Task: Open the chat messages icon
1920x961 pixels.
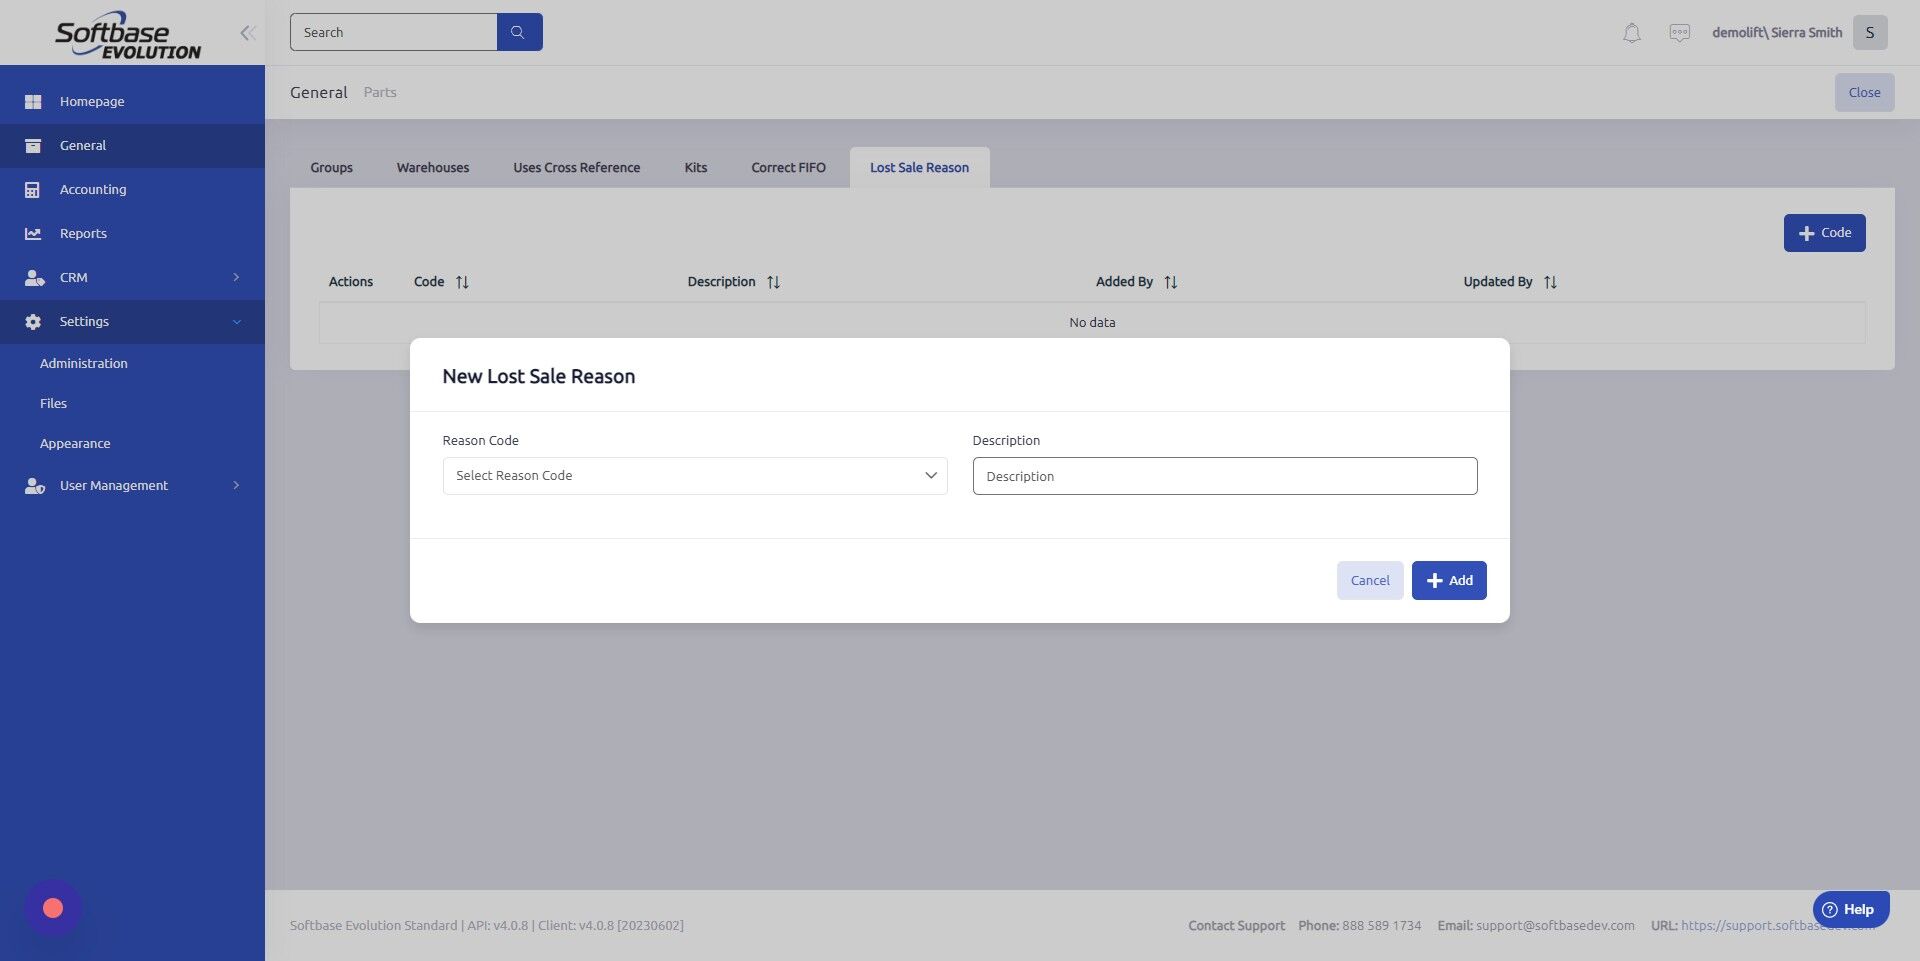Action: [1681, 31]
